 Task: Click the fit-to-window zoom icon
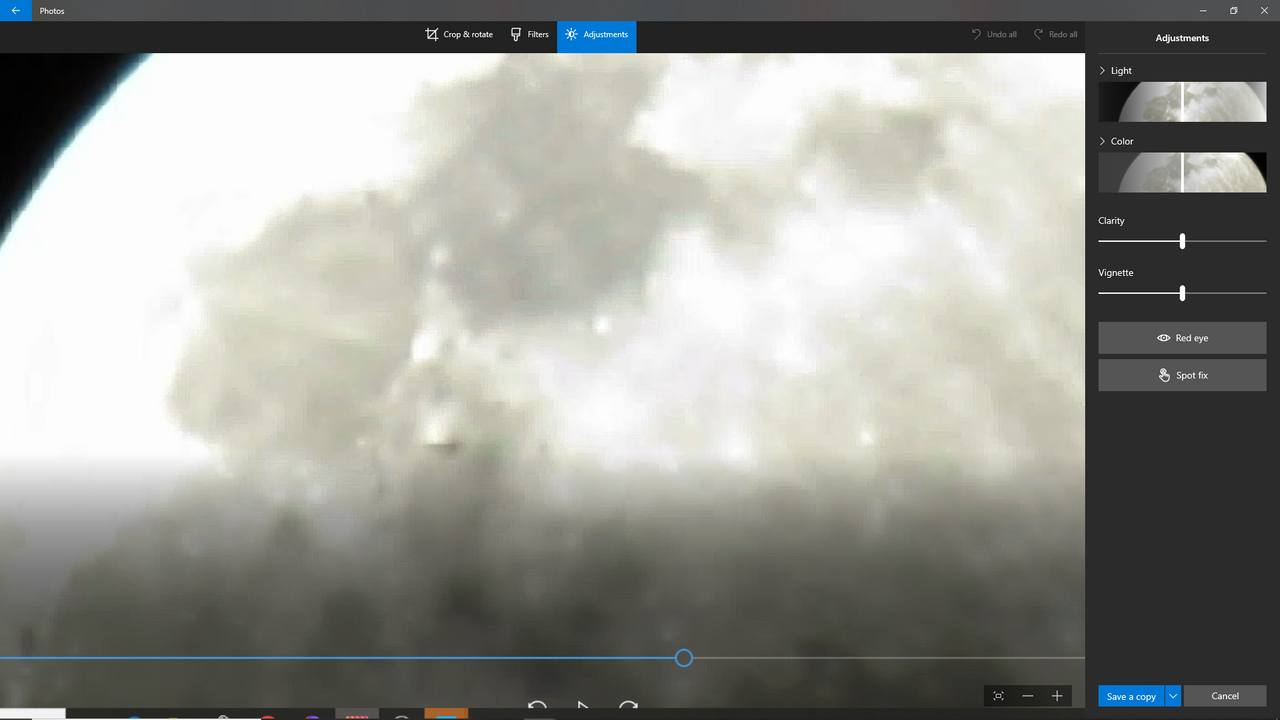pyautogui.click(x=998, y=696)
